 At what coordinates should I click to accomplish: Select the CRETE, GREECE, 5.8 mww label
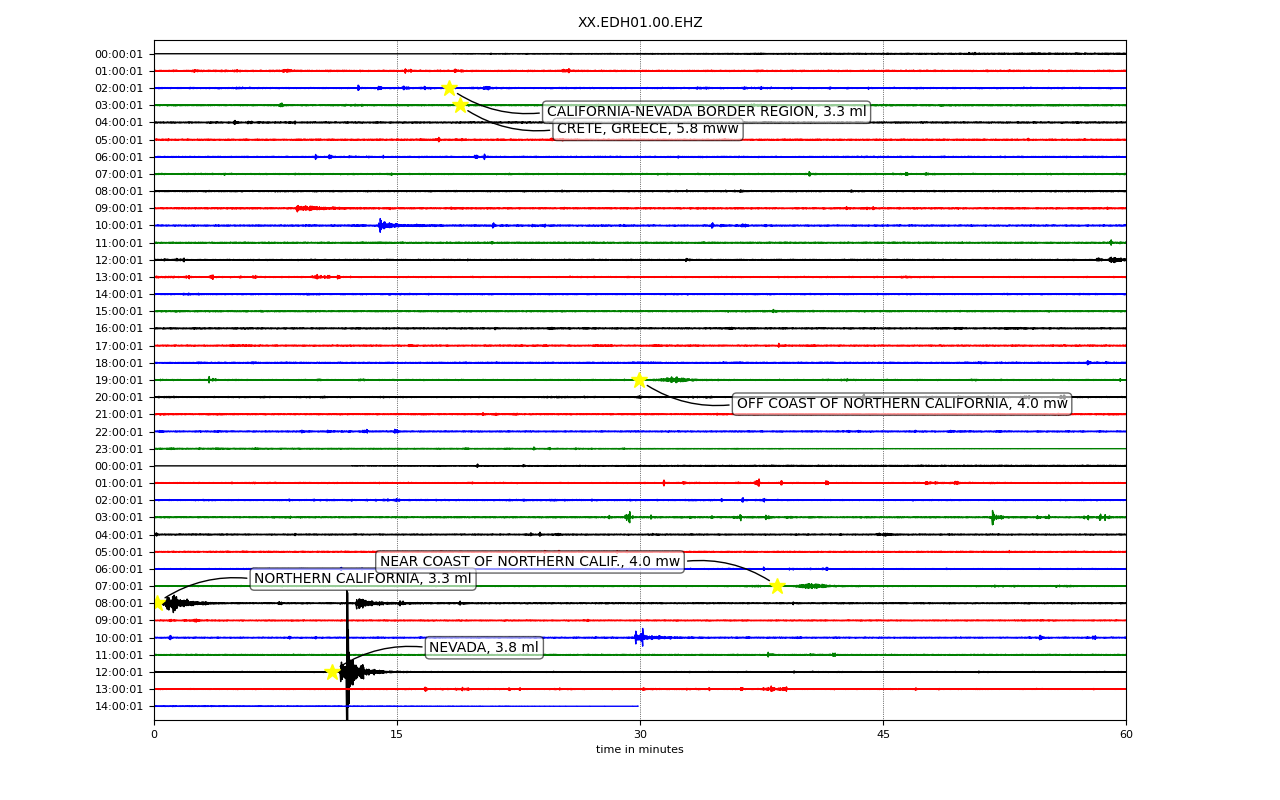(x=648, y=129)
